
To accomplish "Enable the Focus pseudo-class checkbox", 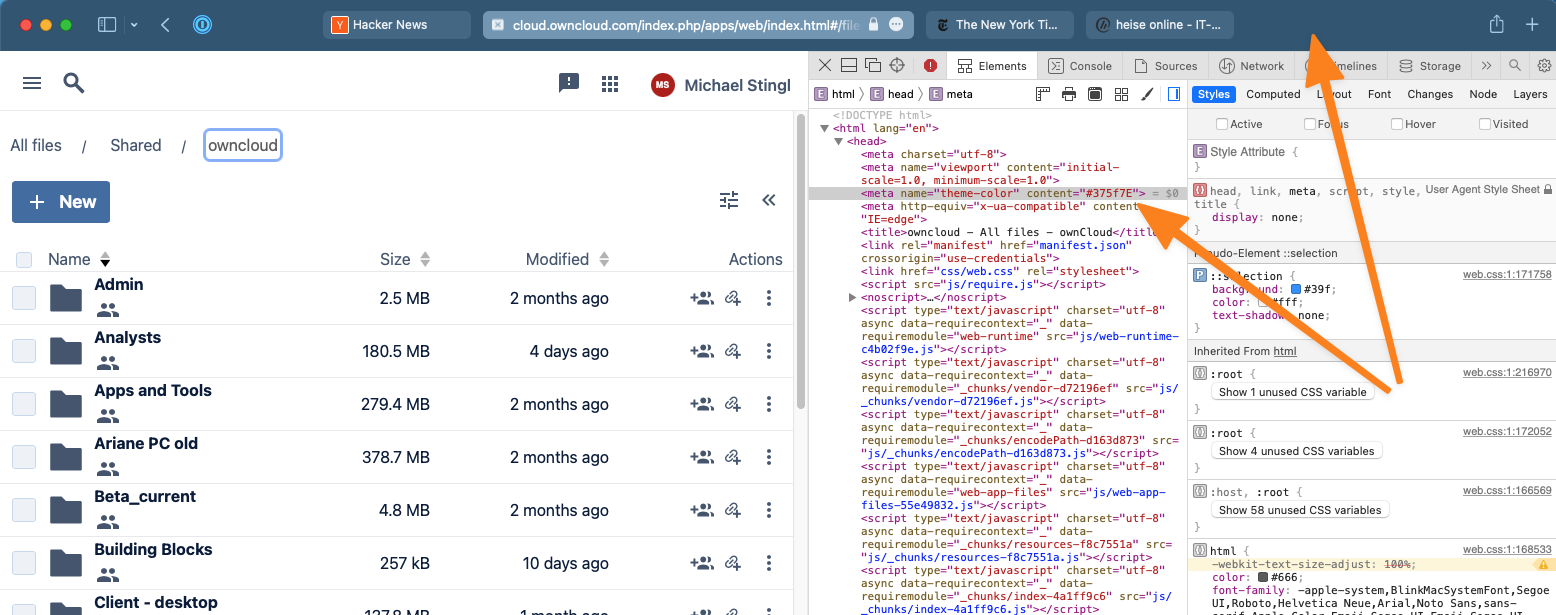I will pyautogui.click(x=1310, y=124).
